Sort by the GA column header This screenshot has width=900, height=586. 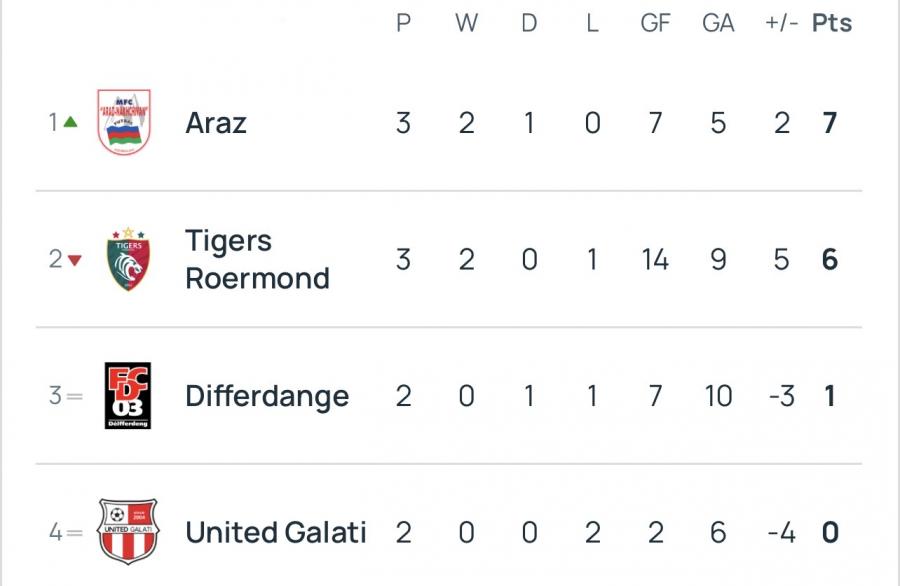coord(718,23)
